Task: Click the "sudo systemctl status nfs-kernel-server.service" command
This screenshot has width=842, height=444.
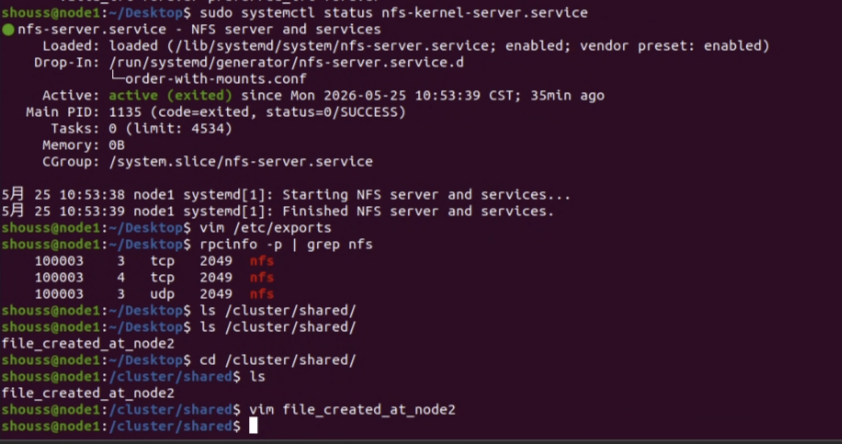Action: (394, 13)
